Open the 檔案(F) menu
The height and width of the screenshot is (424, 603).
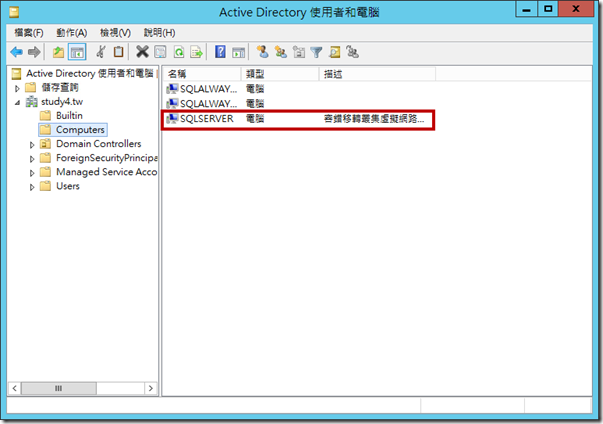29,33
